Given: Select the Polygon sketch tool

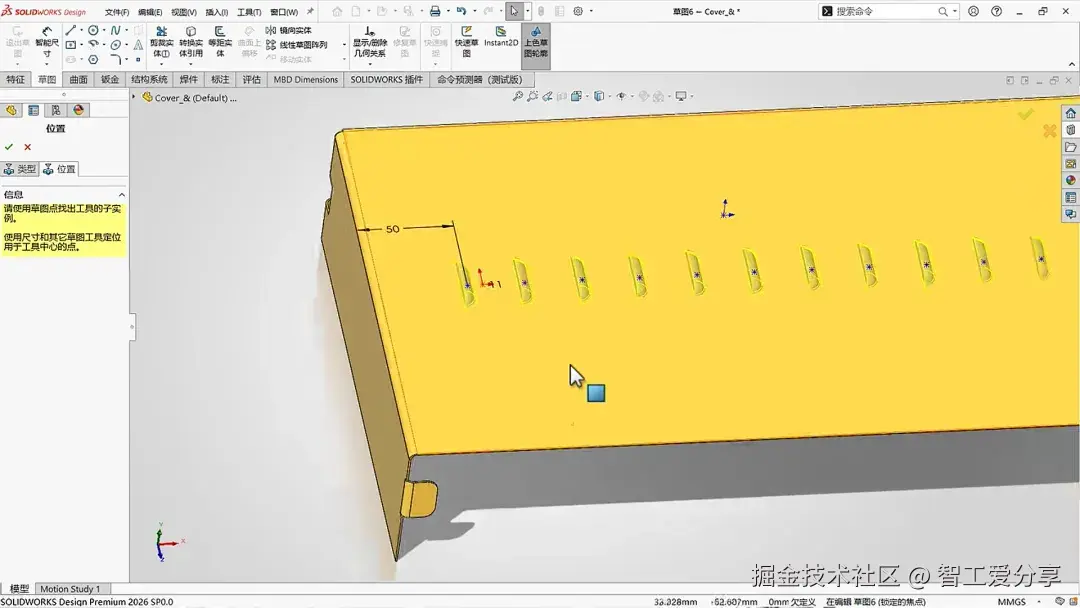Looking at the screenshot, I should [93, 59].
